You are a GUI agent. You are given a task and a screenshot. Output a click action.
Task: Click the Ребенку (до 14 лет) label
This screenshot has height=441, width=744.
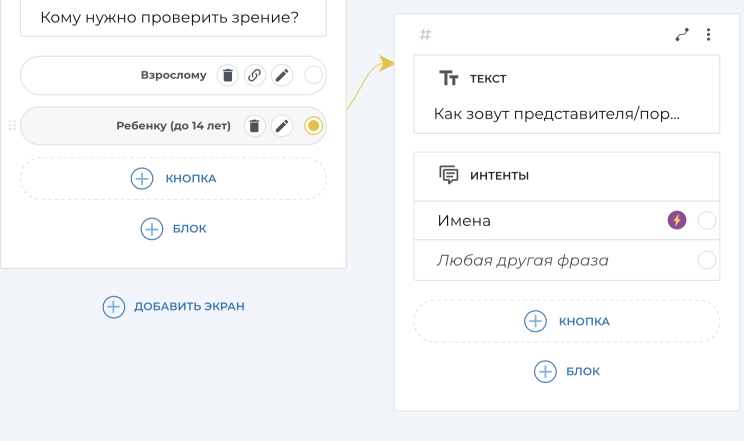[x=174, y=126]
